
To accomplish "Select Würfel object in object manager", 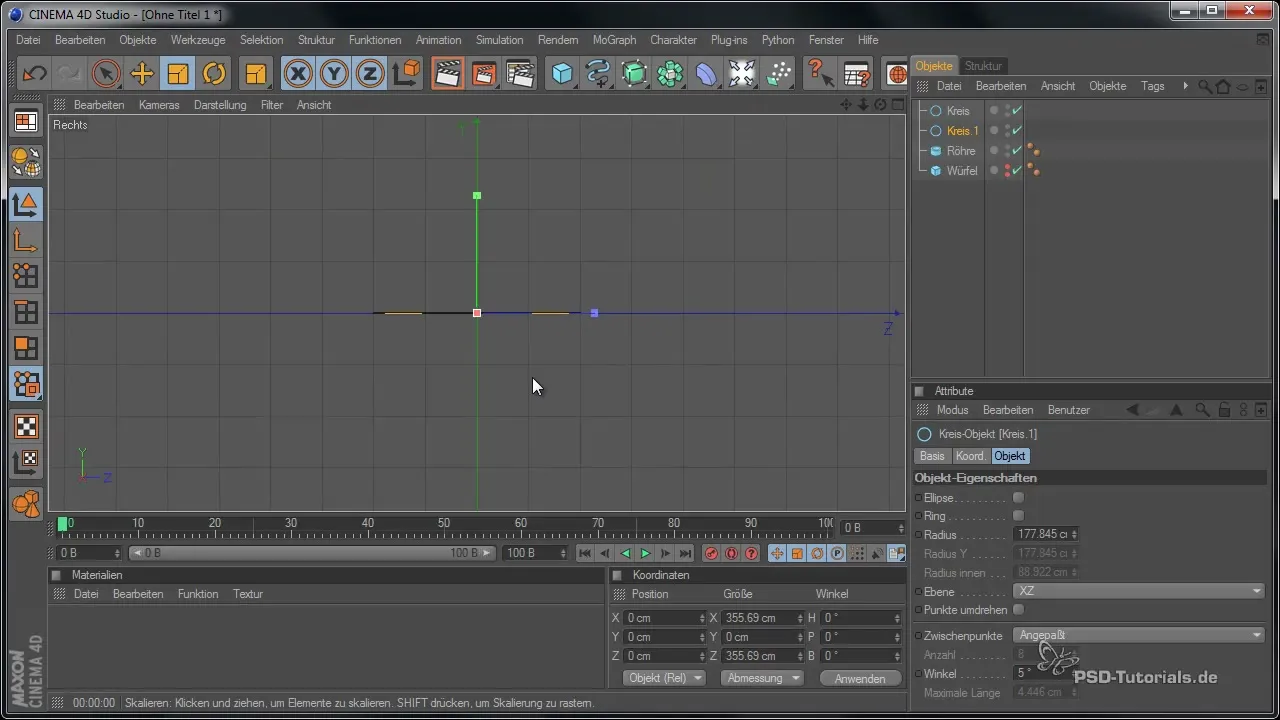I will coord(961,171).
